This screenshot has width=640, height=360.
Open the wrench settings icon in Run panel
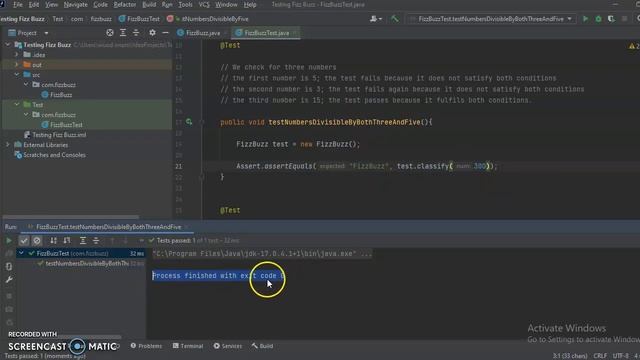(9, 280)
